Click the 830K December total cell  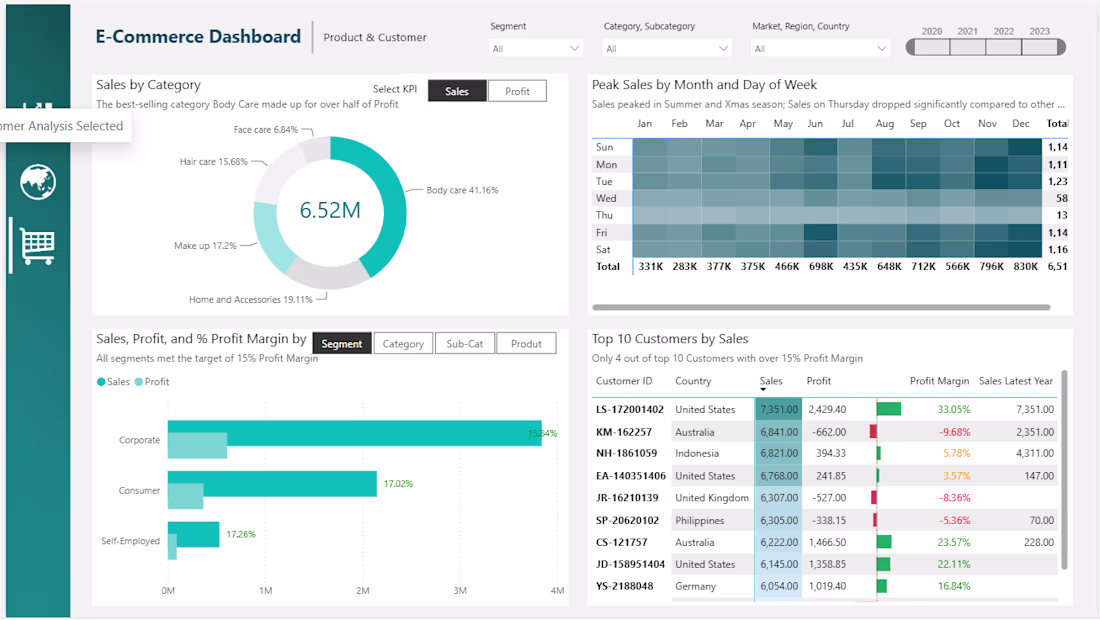(1026, 267)
